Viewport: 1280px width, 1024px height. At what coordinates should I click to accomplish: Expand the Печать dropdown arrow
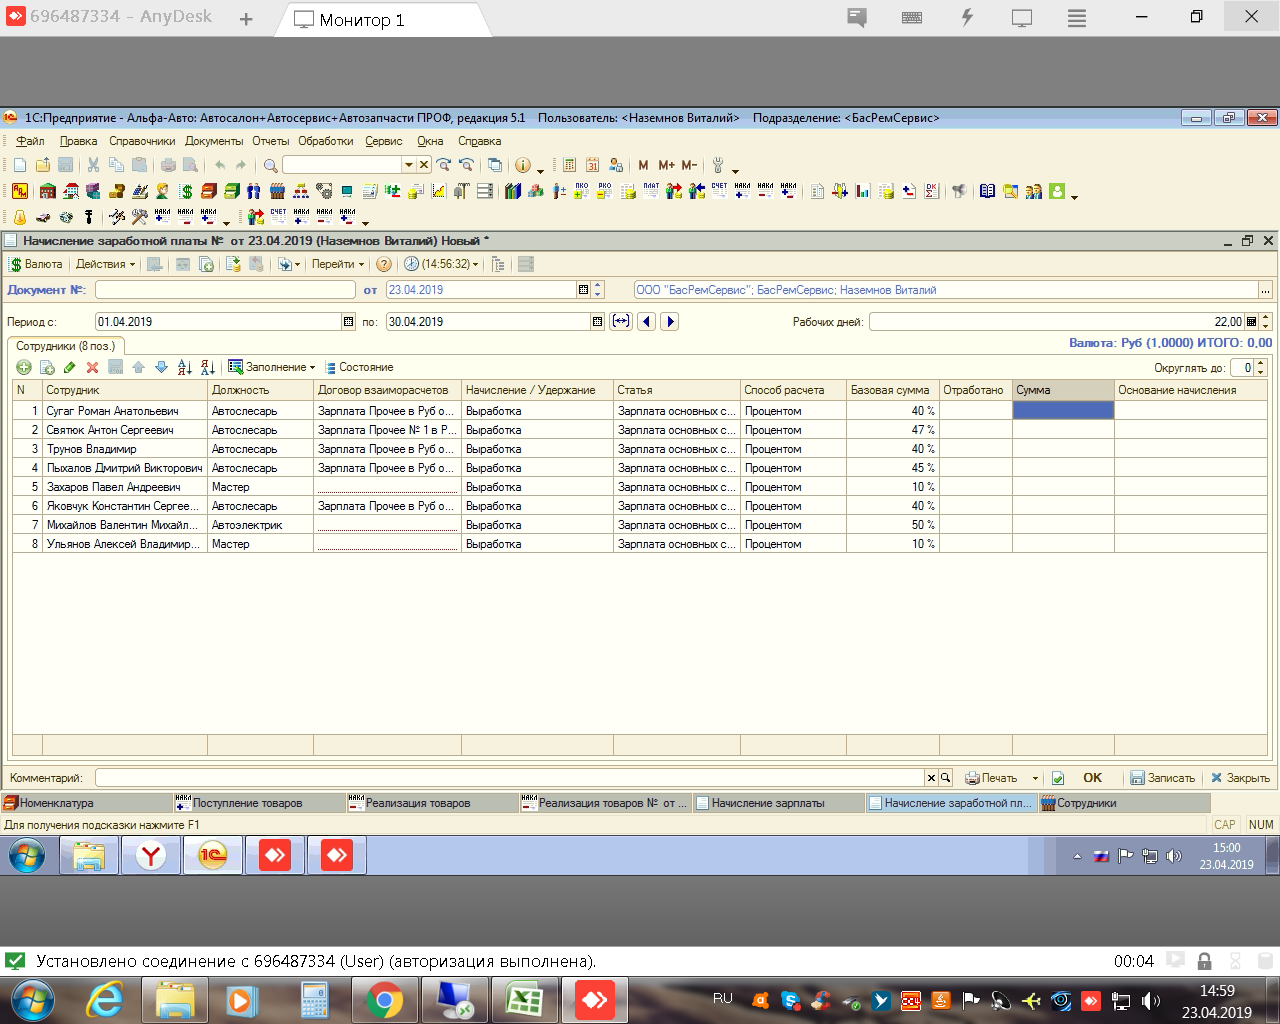(x=1035, y=778)
